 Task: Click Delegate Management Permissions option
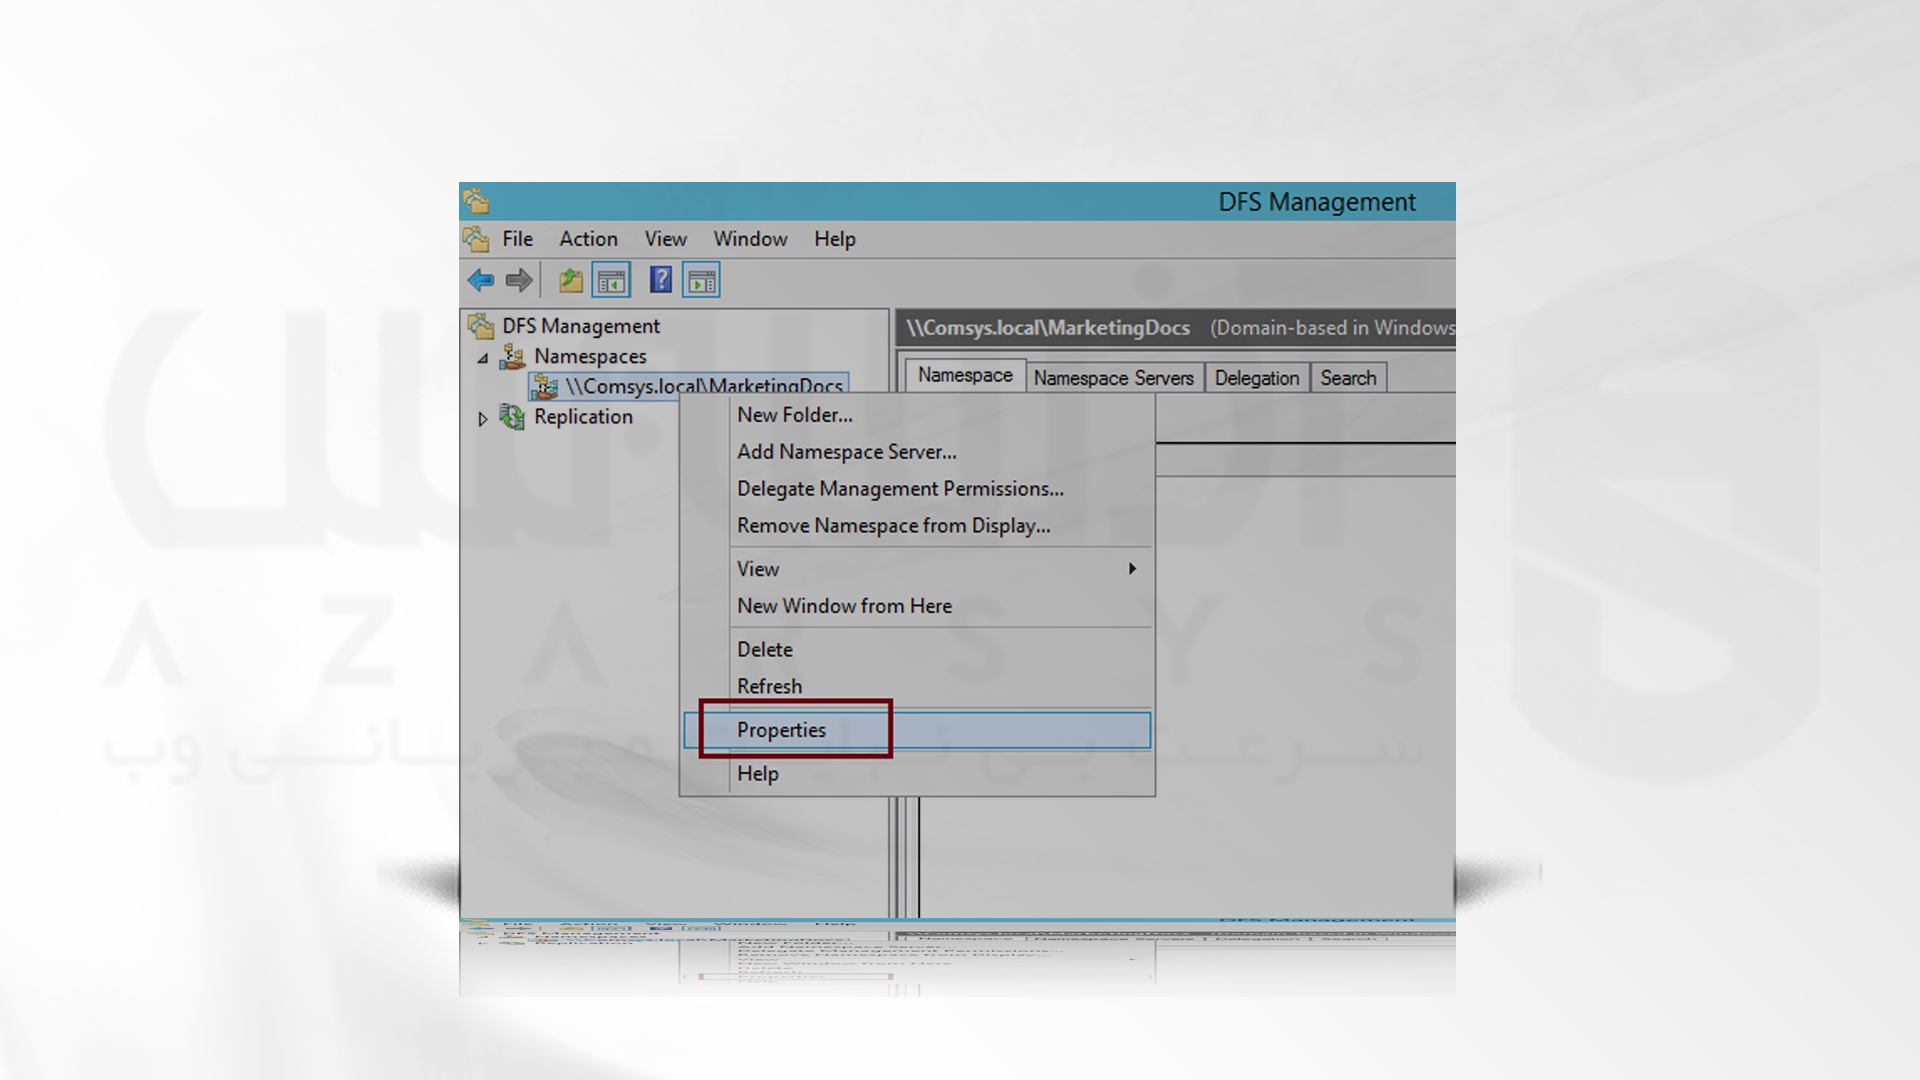pos(899,488)
